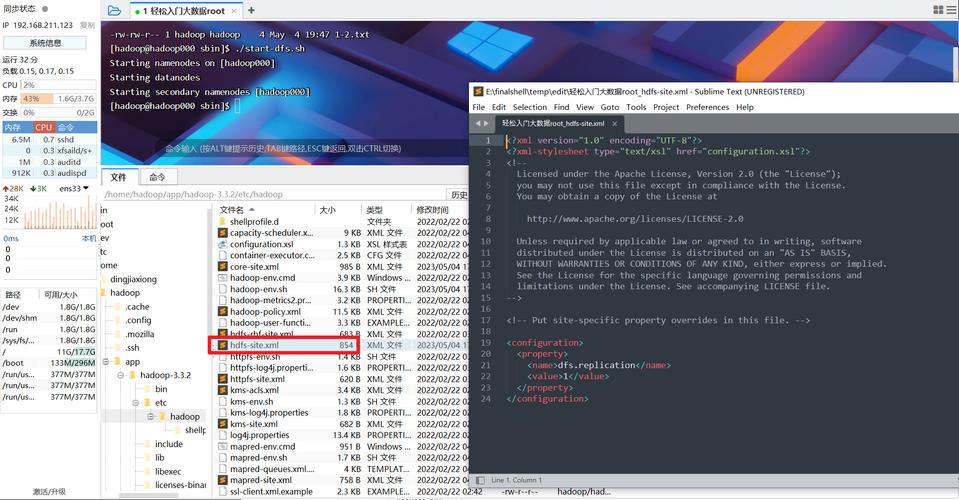Close the 轻松入门大数据root session tab

click(x=234, y=11)
